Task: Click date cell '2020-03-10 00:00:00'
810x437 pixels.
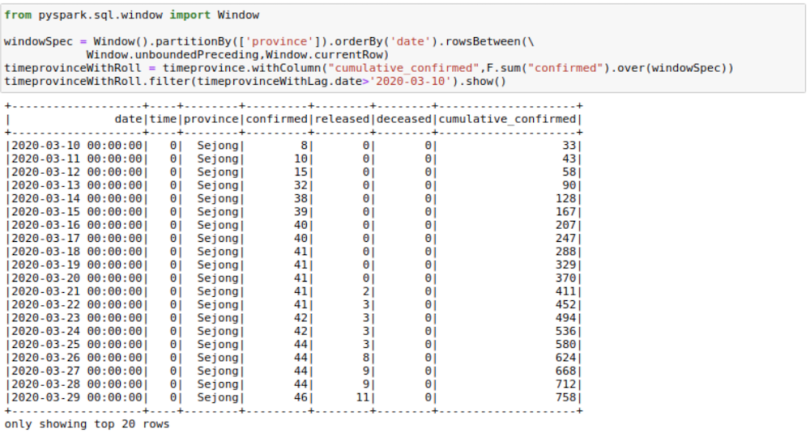Action: (76, 146)
